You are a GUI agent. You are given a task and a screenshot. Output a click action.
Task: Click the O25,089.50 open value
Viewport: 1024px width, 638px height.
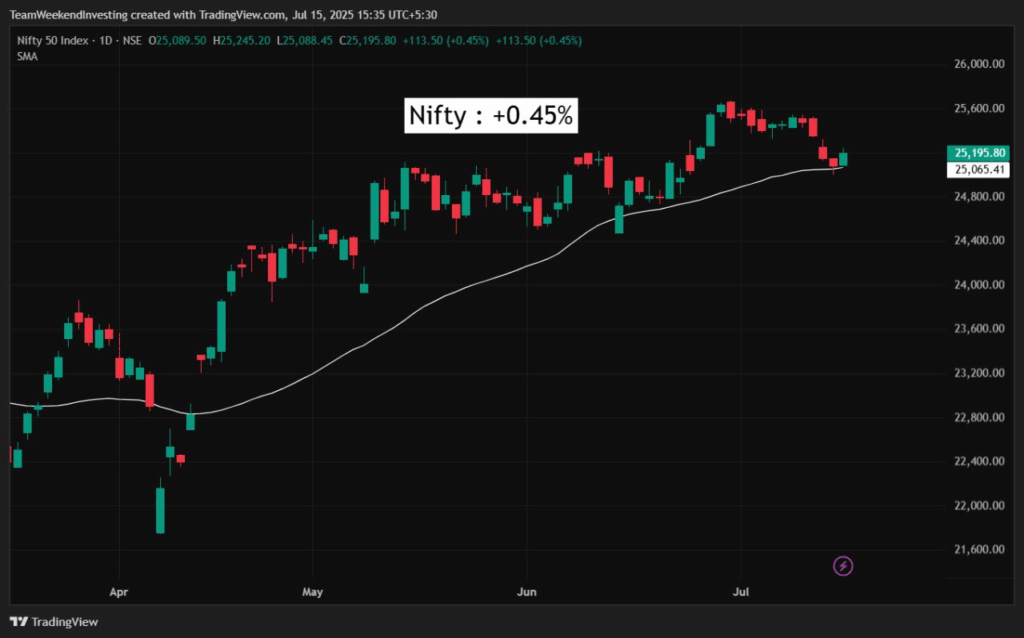coord(177,40)
